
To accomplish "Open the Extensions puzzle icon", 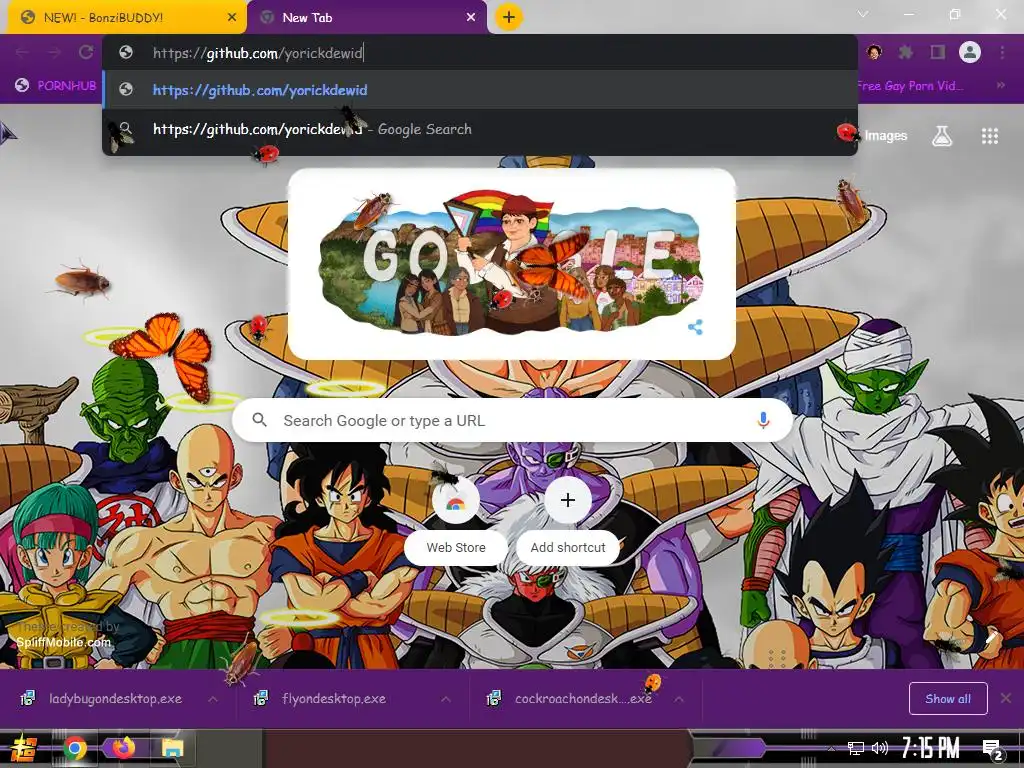I will coord(906,52).
